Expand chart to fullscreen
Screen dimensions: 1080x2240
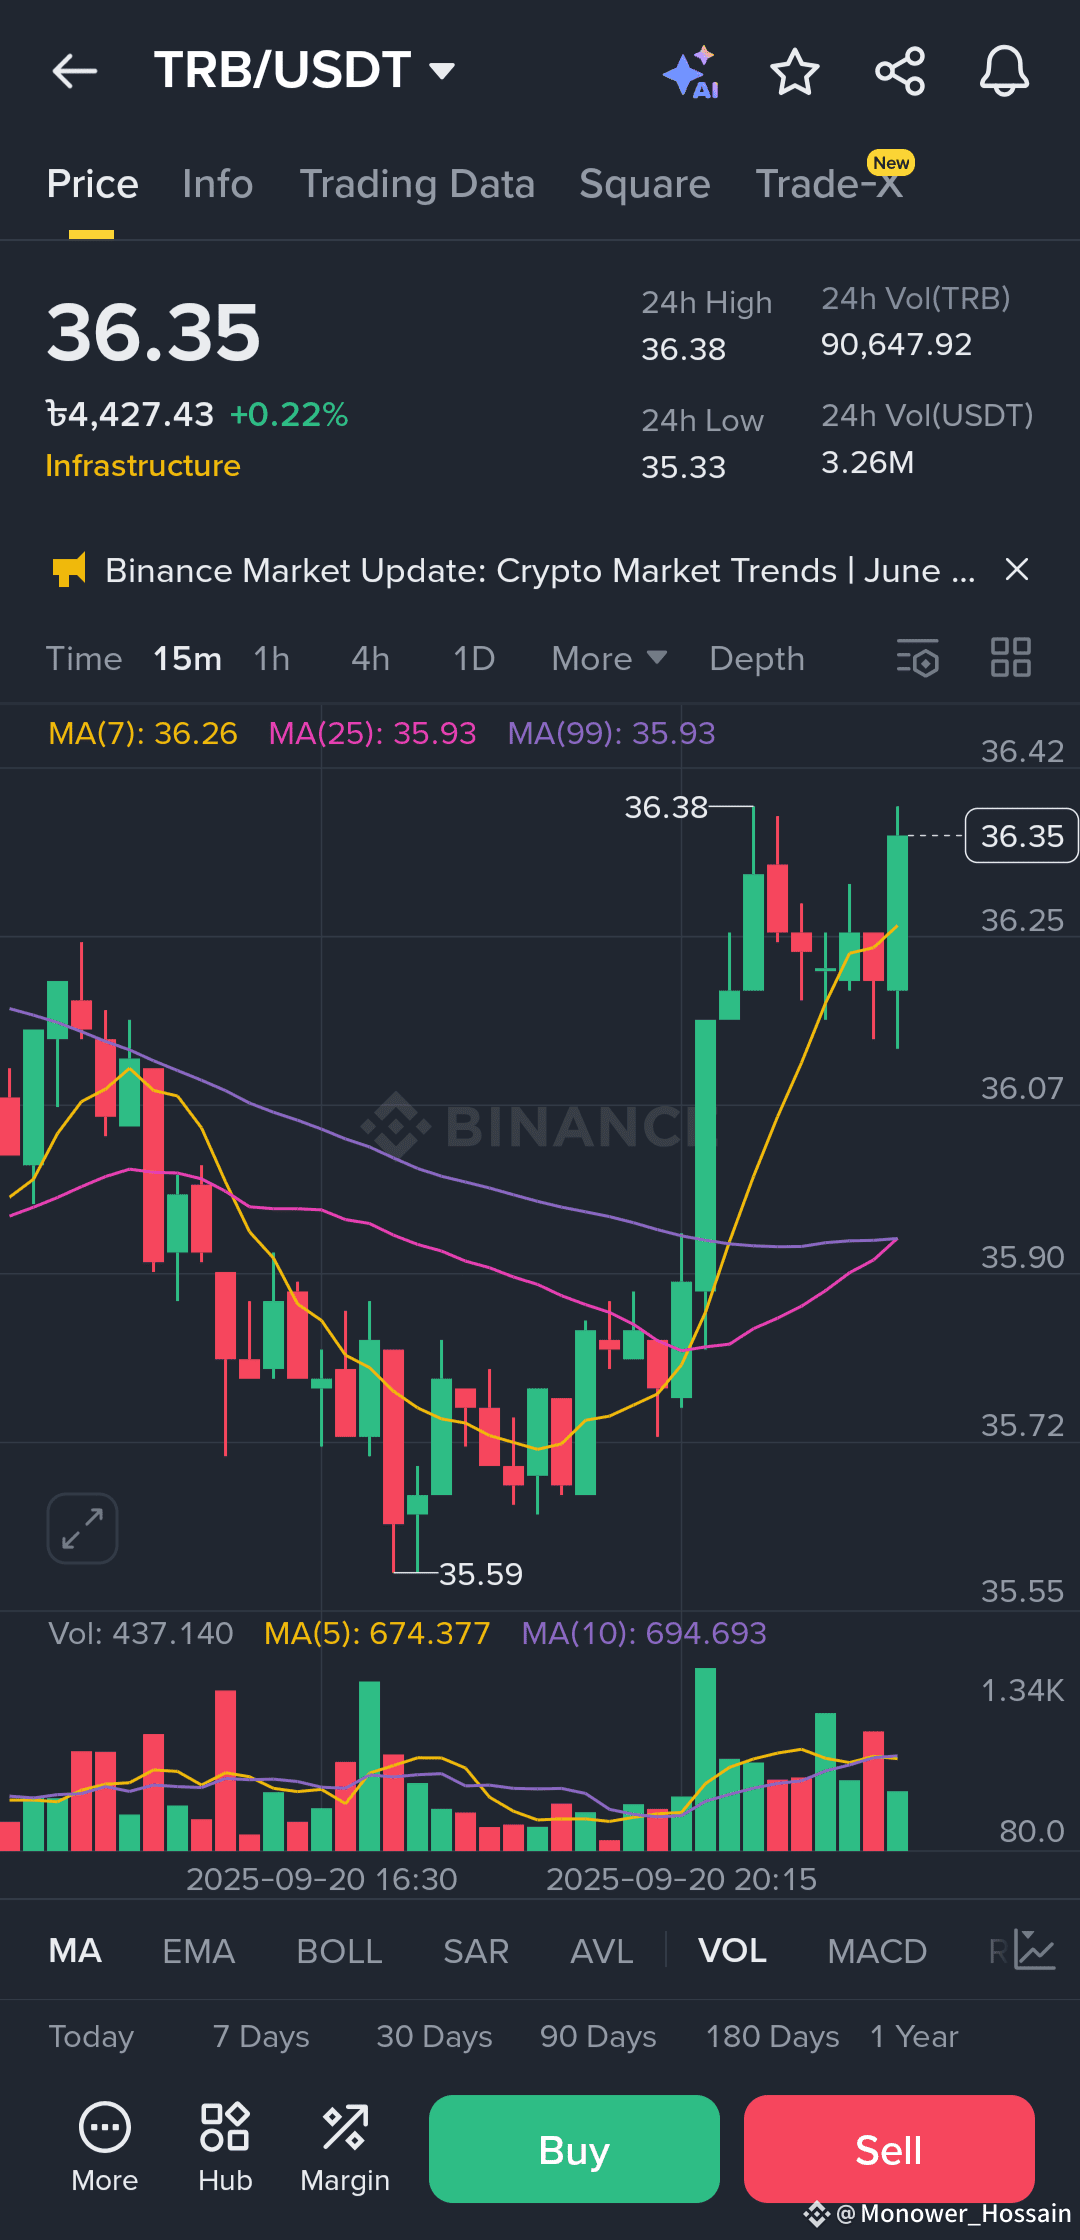pyautogui.click(x=82, y=1528)
